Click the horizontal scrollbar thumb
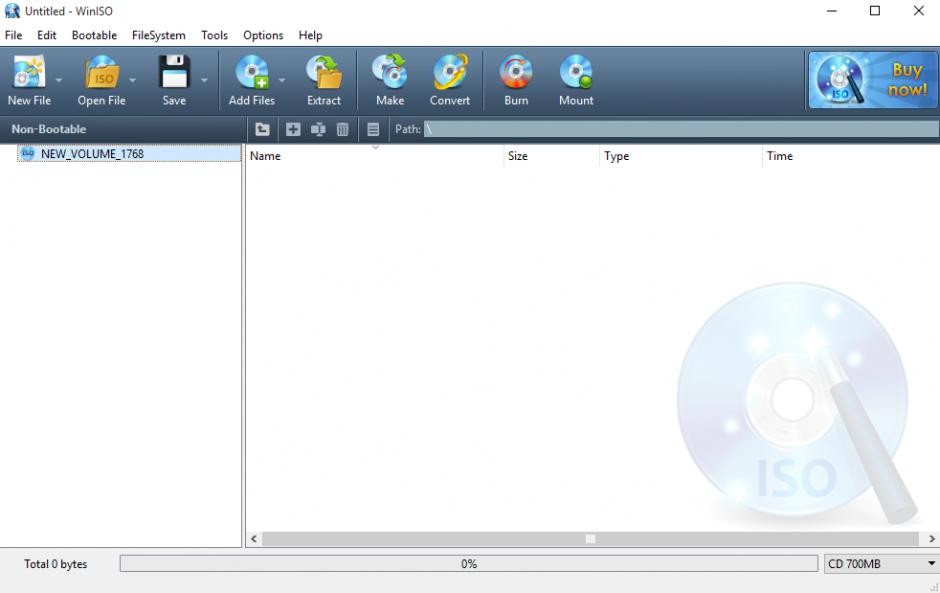This screenshot has width=940, height=593. [590, 539]
